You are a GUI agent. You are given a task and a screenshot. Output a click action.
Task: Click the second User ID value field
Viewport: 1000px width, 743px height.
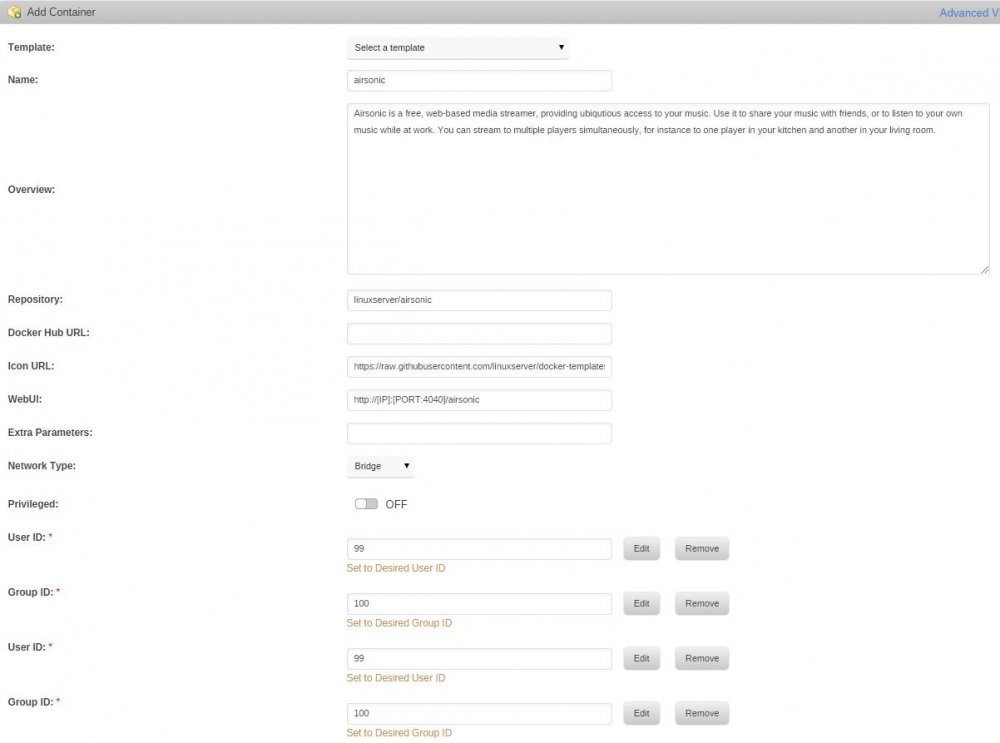[480, 658]
